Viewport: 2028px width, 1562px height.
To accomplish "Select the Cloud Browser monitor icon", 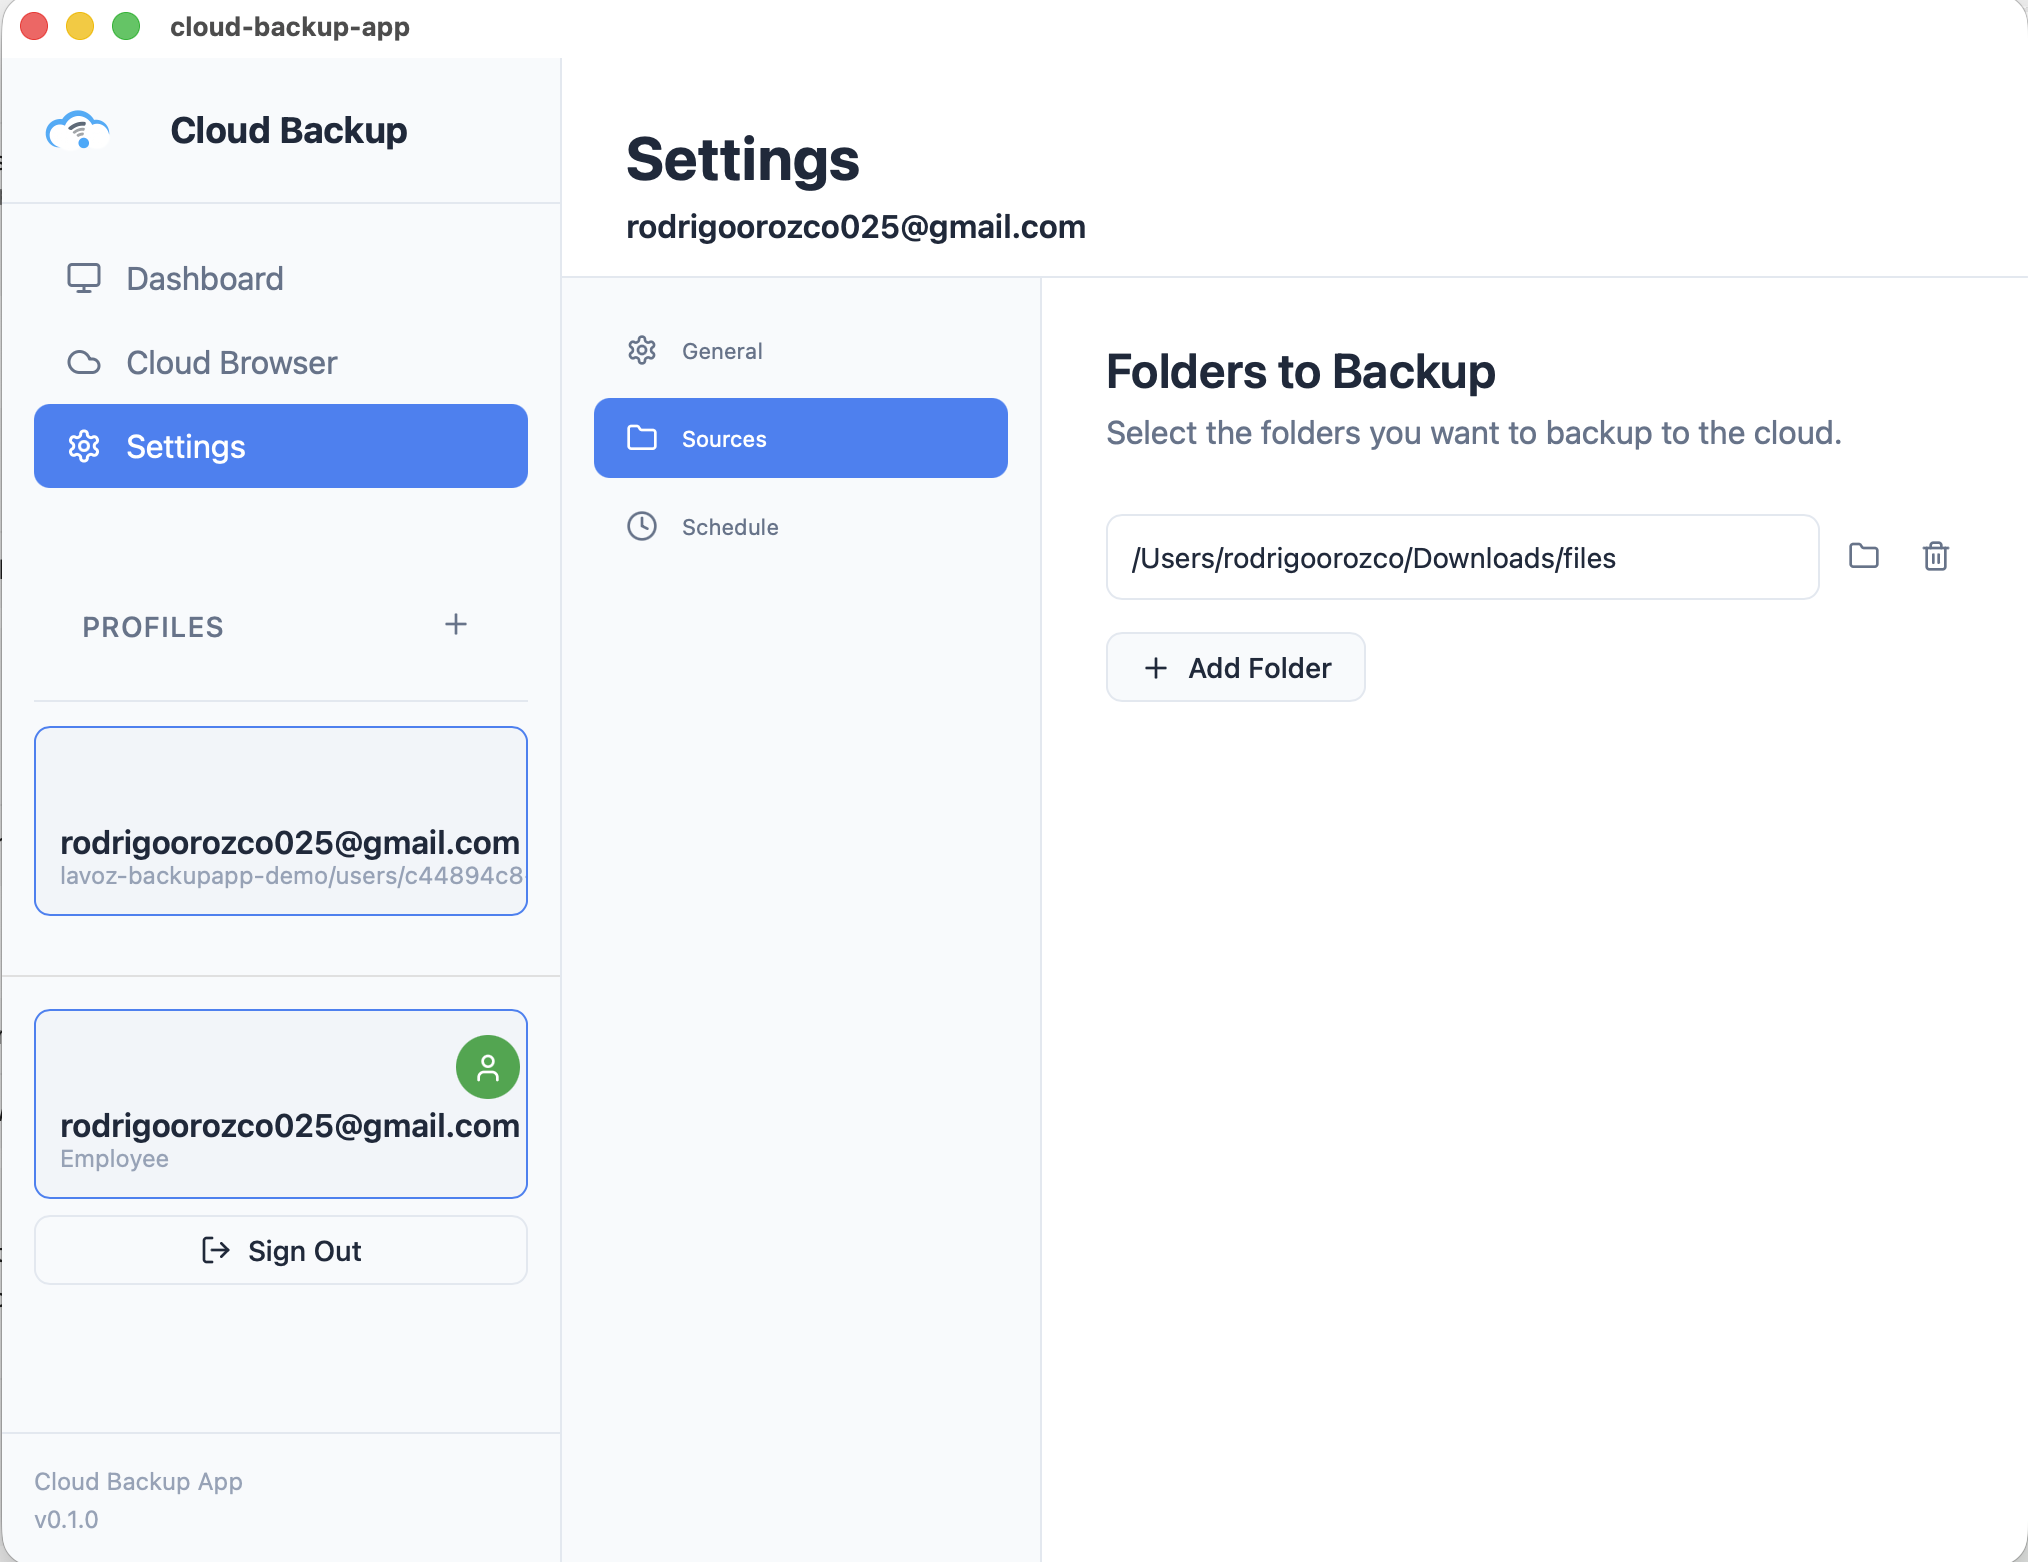I will coord(84,362).
